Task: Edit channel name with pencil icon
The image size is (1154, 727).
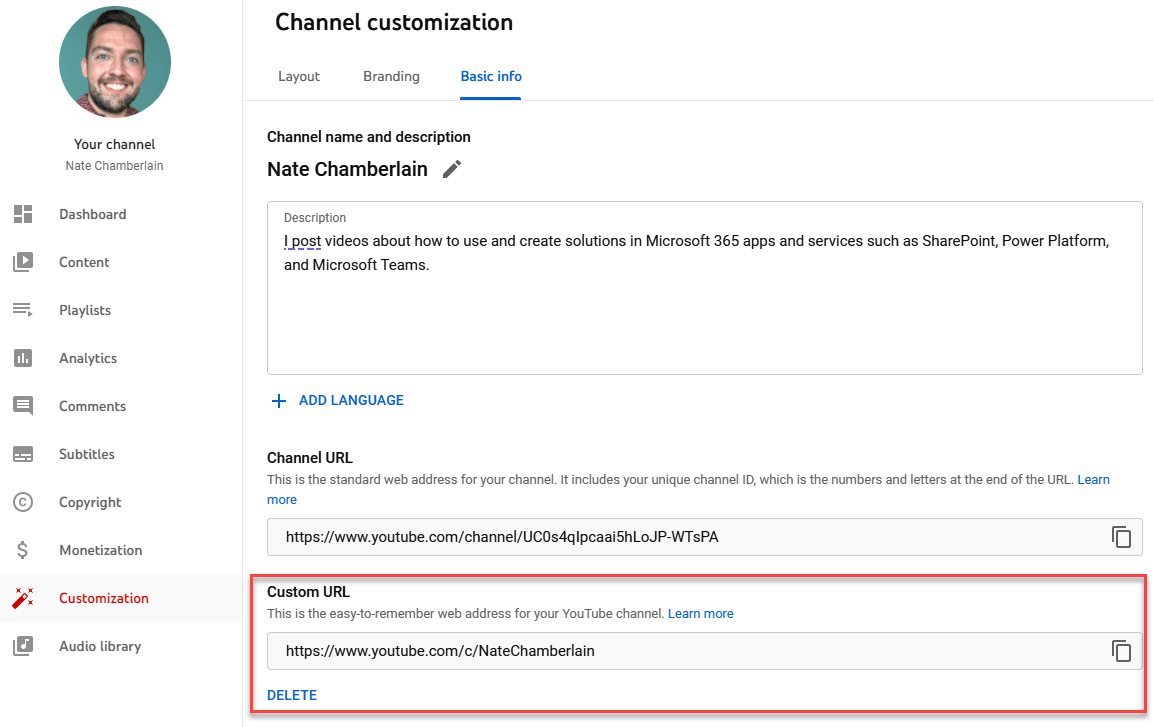Action: coord(452,169)
